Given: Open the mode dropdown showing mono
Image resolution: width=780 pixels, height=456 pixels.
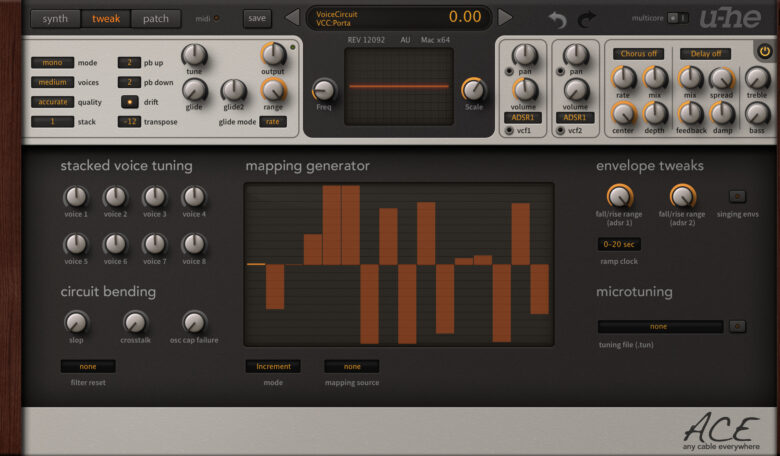Looking at the screenshot, I should [x=52, y=62].
